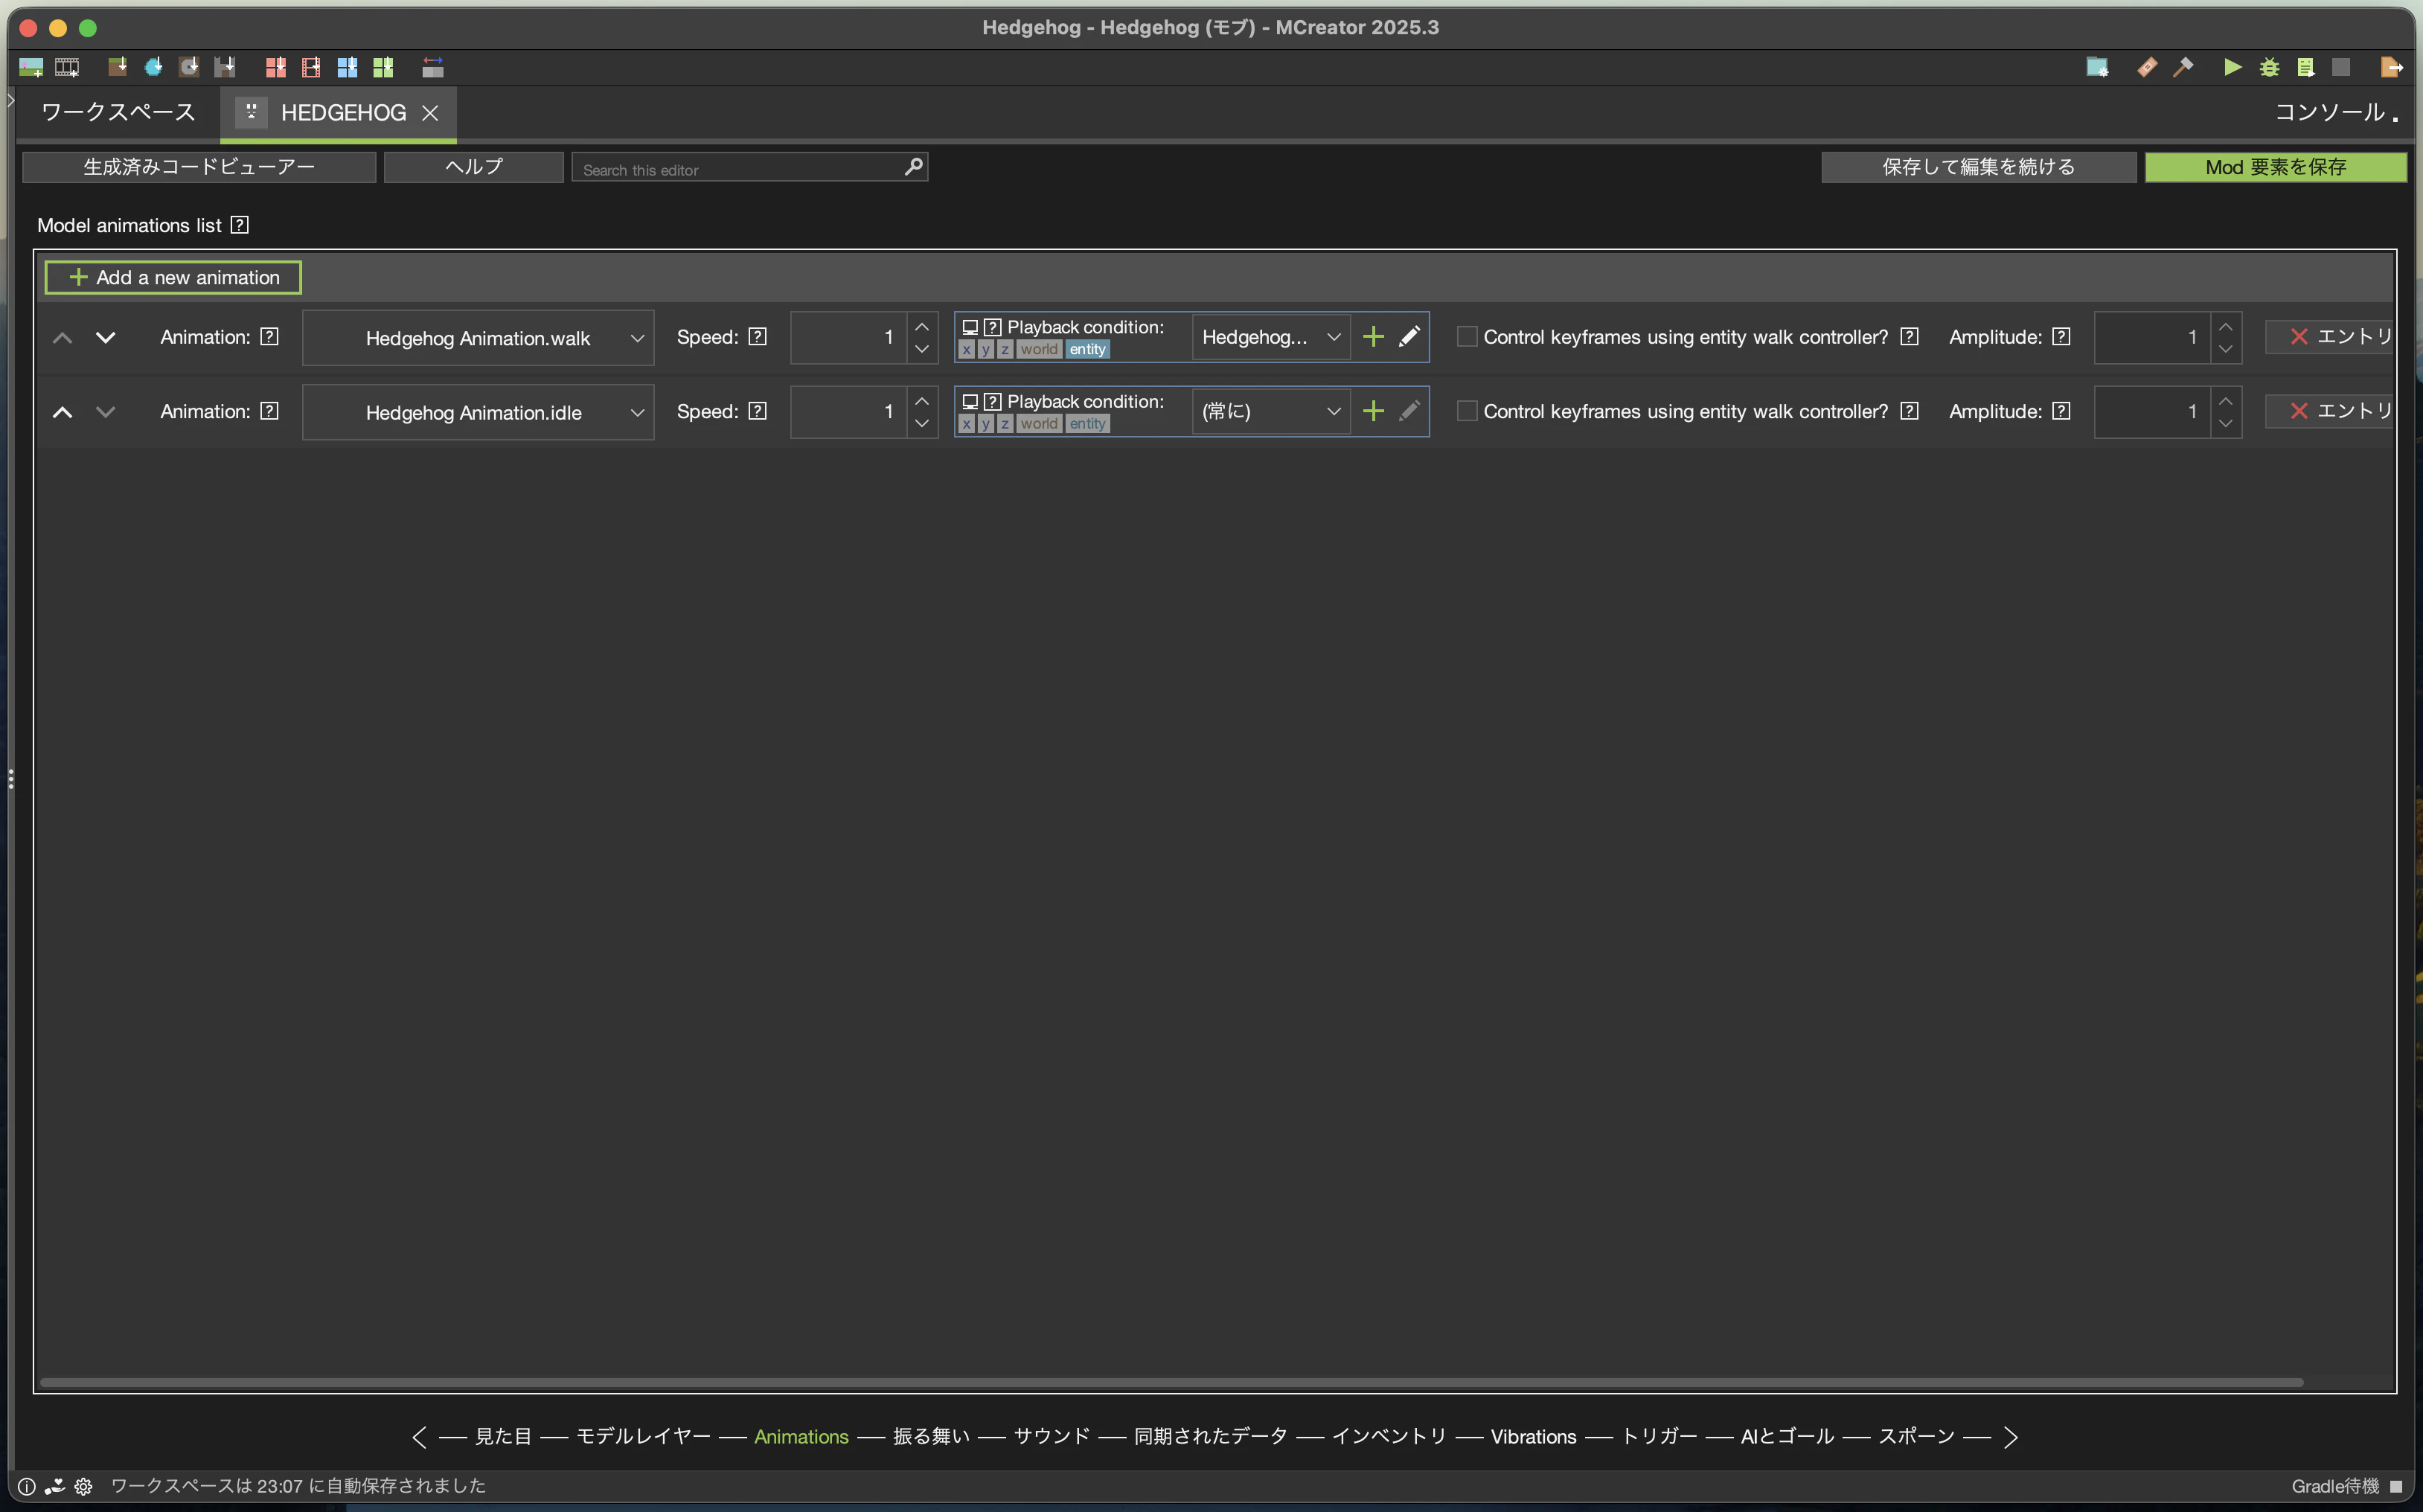This screenshot has width=2423, height=1512.
Task: Click the debug client bug icon
Action: [x=2269, y=67]
